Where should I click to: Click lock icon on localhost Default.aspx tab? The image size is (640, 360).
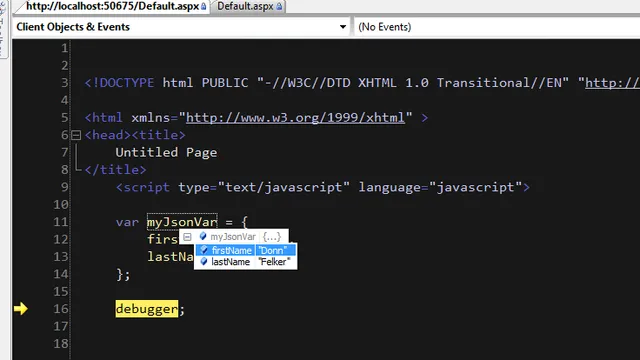[204, 7]
